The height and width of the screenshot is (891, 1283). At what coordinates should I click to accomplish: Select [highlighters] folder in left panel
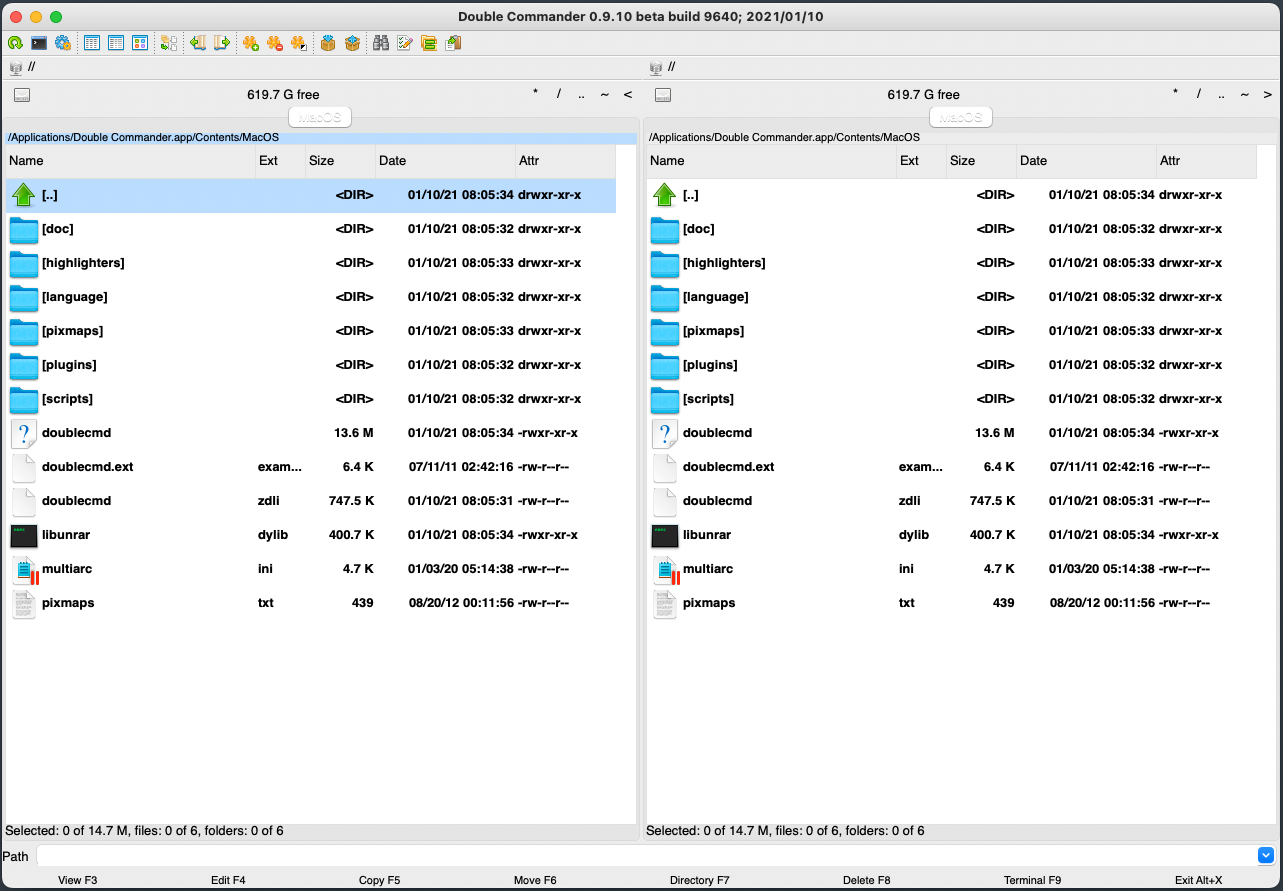tap(310, 263)
